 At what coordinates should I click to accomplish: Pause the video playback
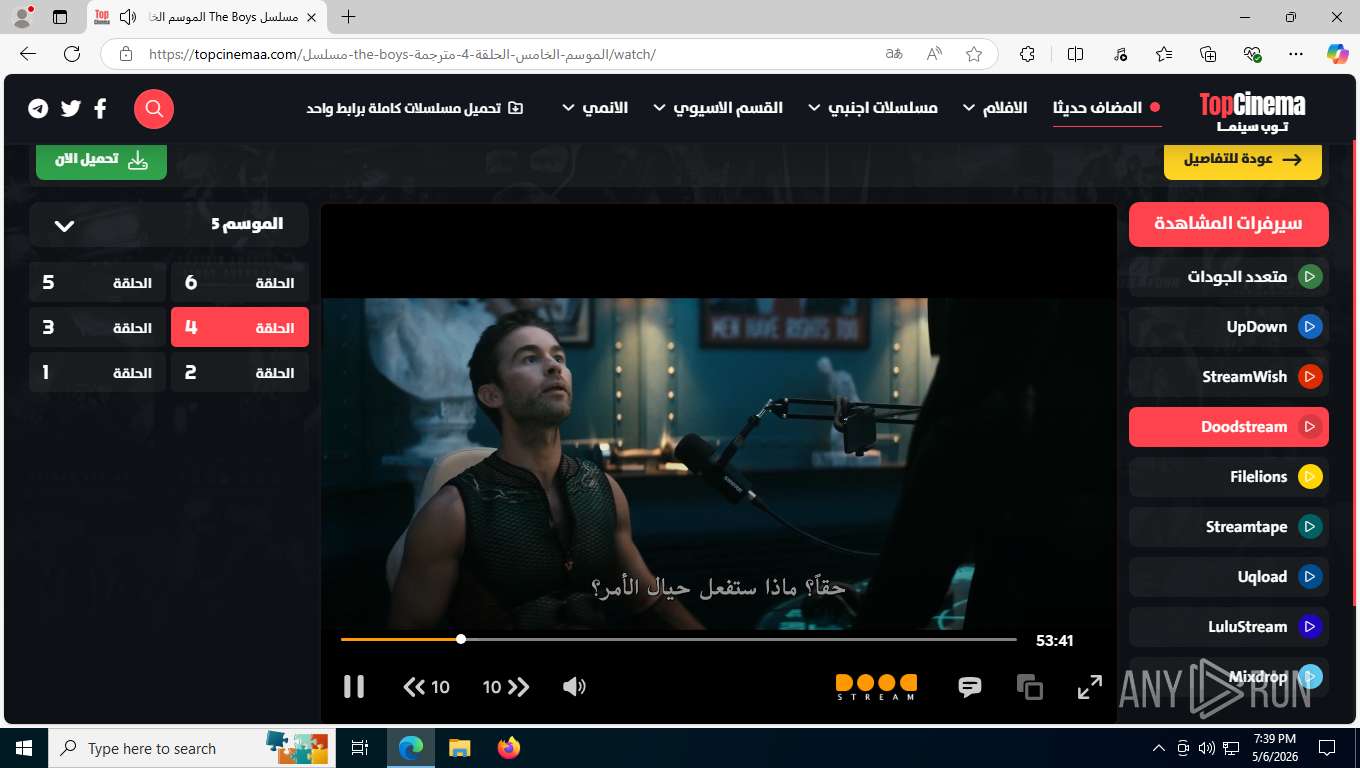click(354, 686)
